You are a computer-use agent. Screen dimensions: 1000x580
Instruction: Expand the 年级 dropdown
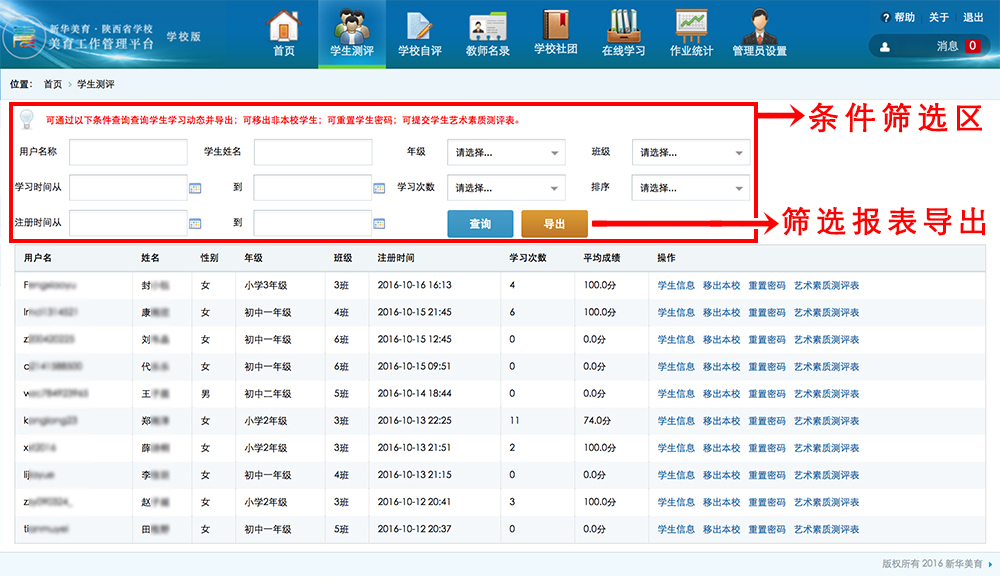point(508,153)
